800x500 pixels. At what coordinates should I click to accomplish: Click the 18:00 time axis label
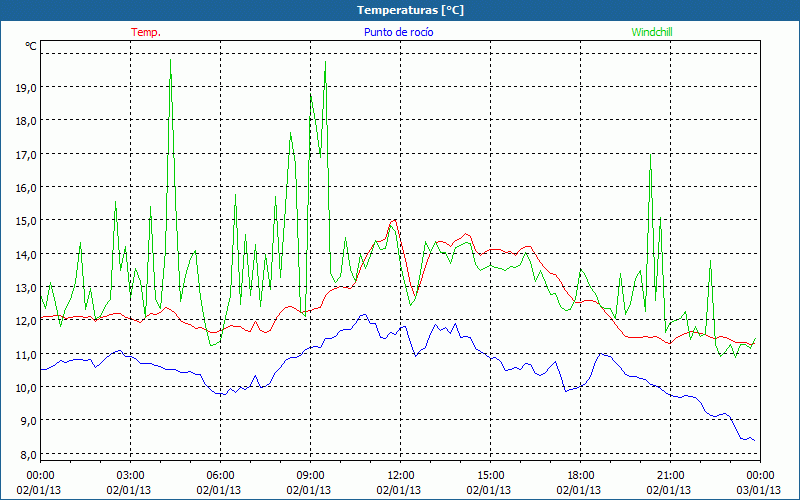point(581,476)
